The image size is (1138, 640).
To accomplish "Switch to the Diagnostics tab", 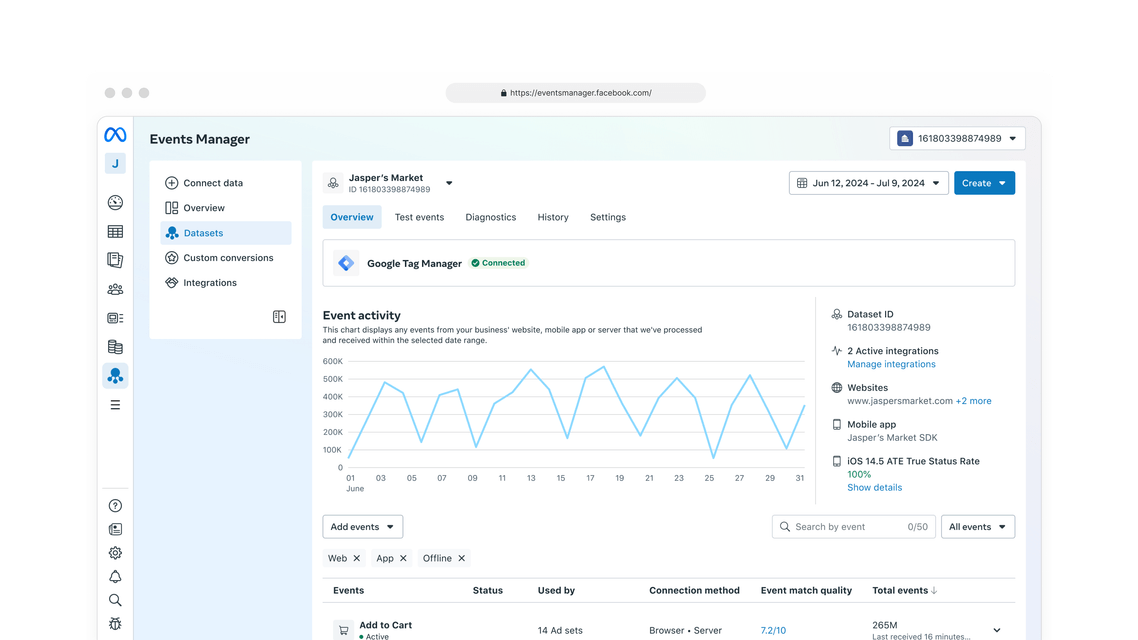I will 491,217.
